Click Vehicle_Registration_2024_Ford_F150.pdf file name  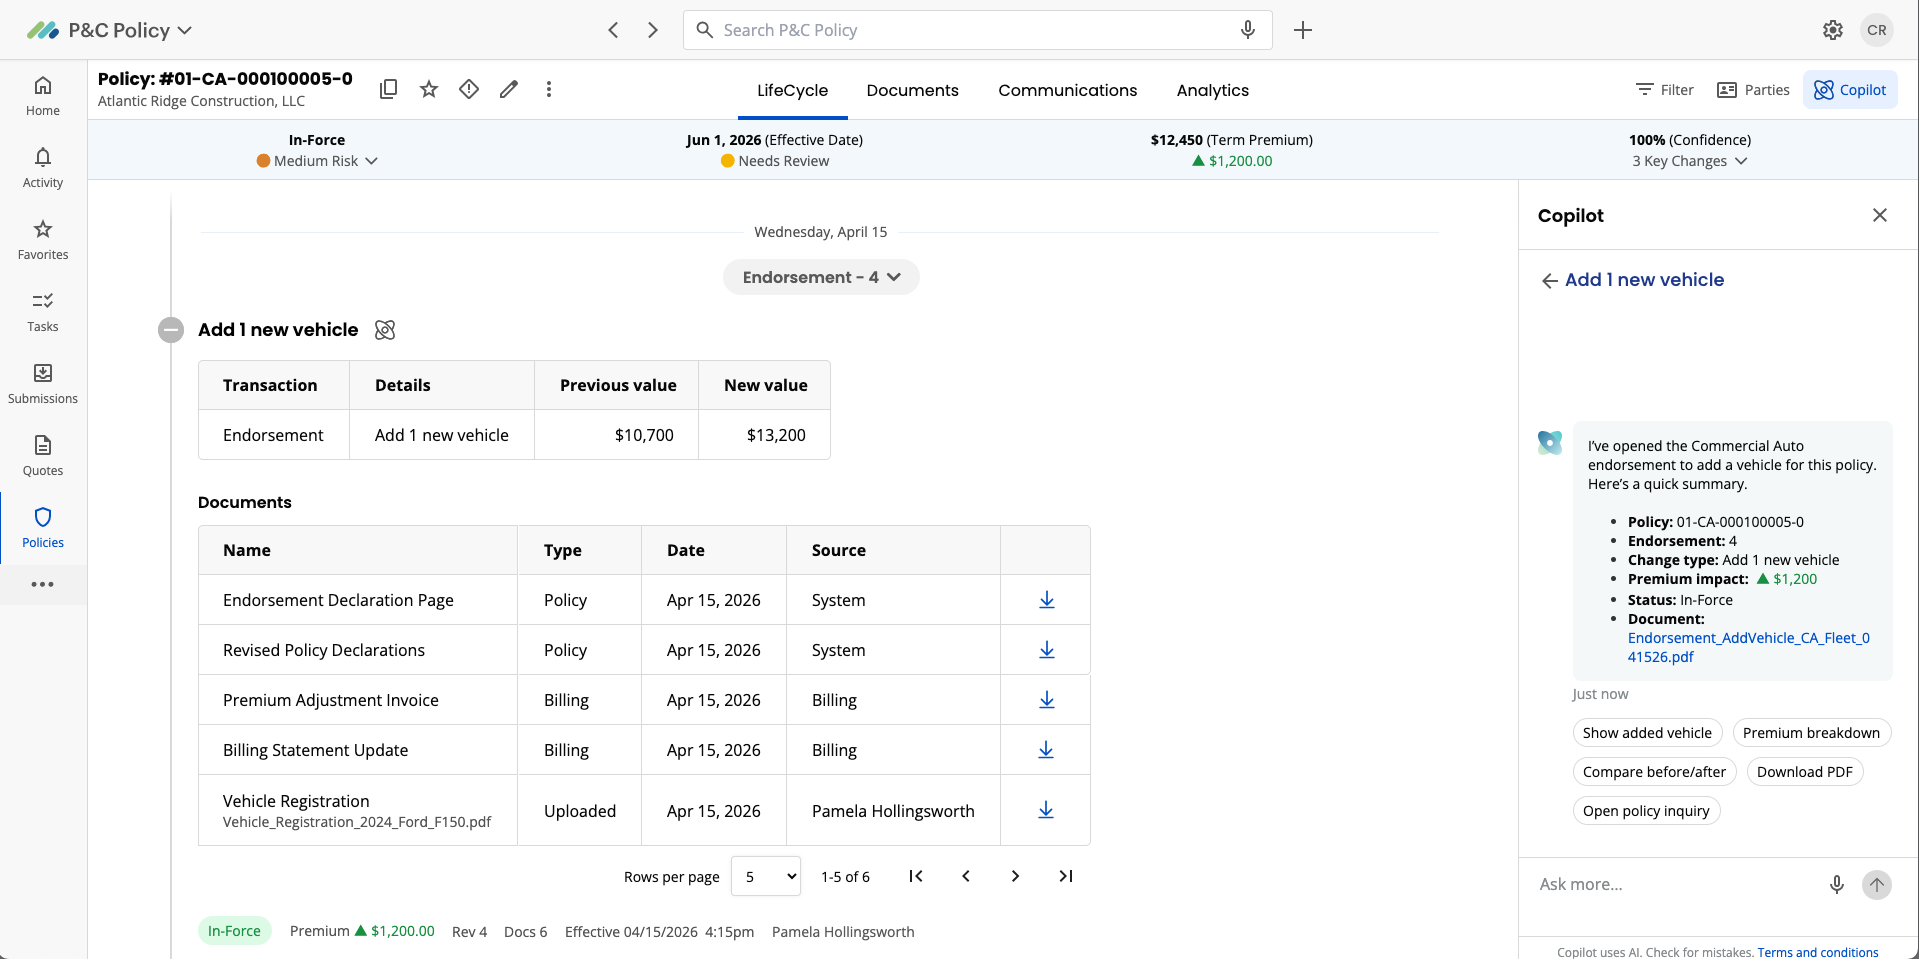click(357, 822)
